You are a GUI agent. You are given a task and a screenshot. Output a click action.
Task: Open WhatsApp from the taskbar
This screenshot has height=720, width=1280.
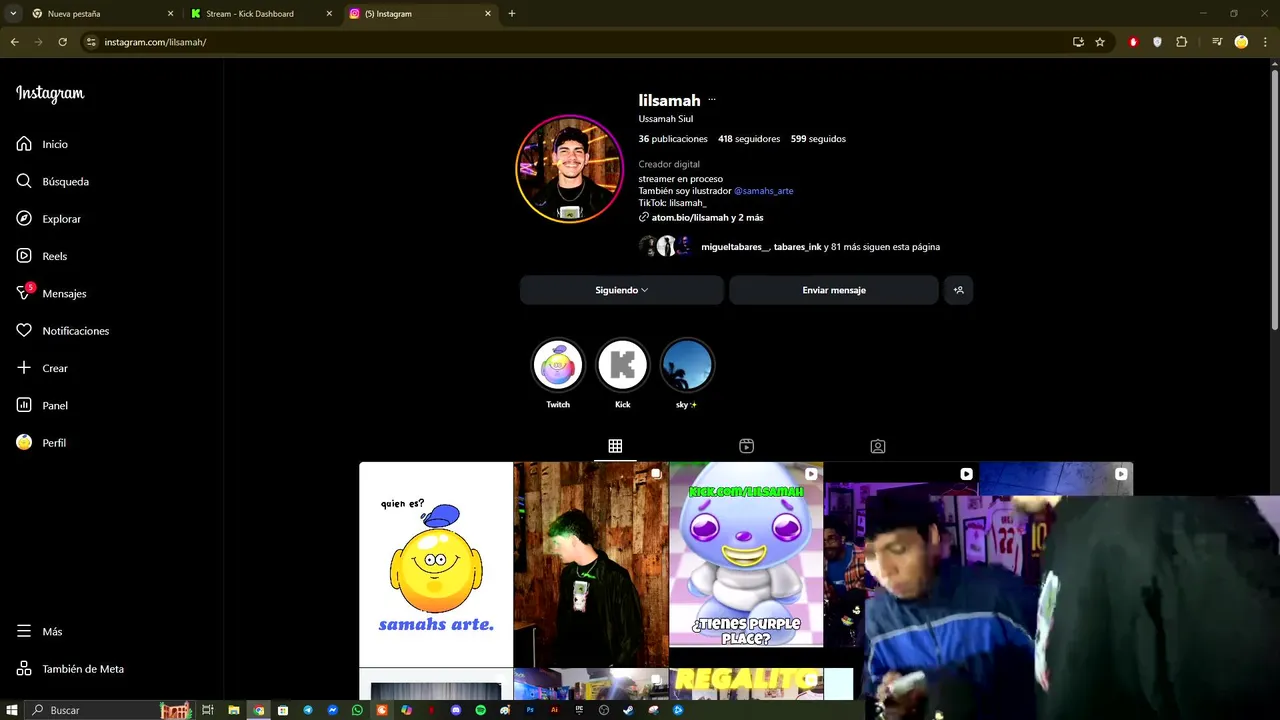tap(357, 710)
